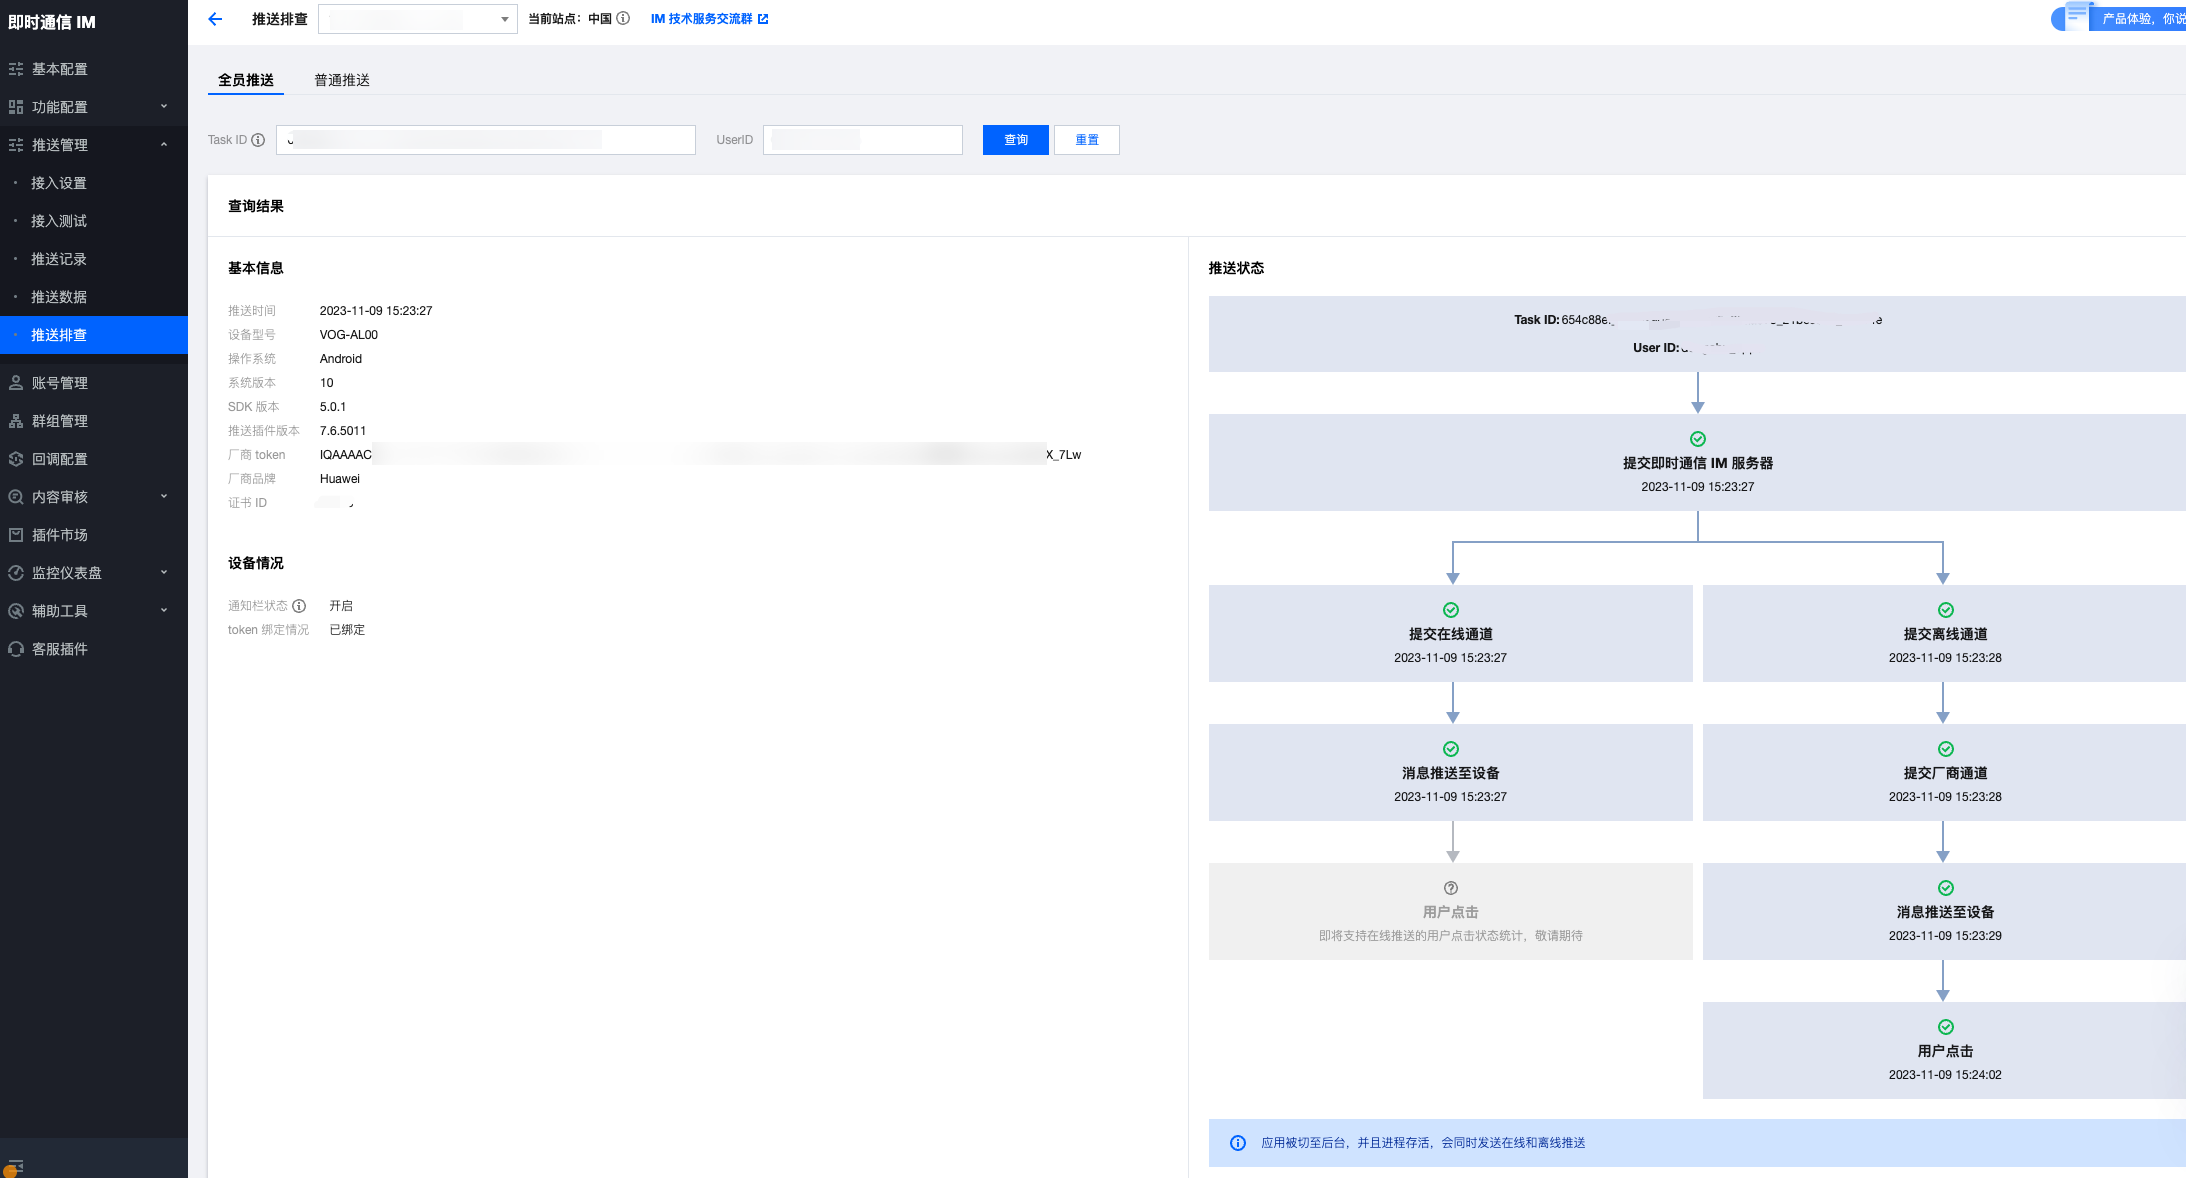Image resolution: width=2186 pixels, height=1178 pixels.
Task: Click the question mark icon above 用户点击
Action: (x=1451, y=888)
